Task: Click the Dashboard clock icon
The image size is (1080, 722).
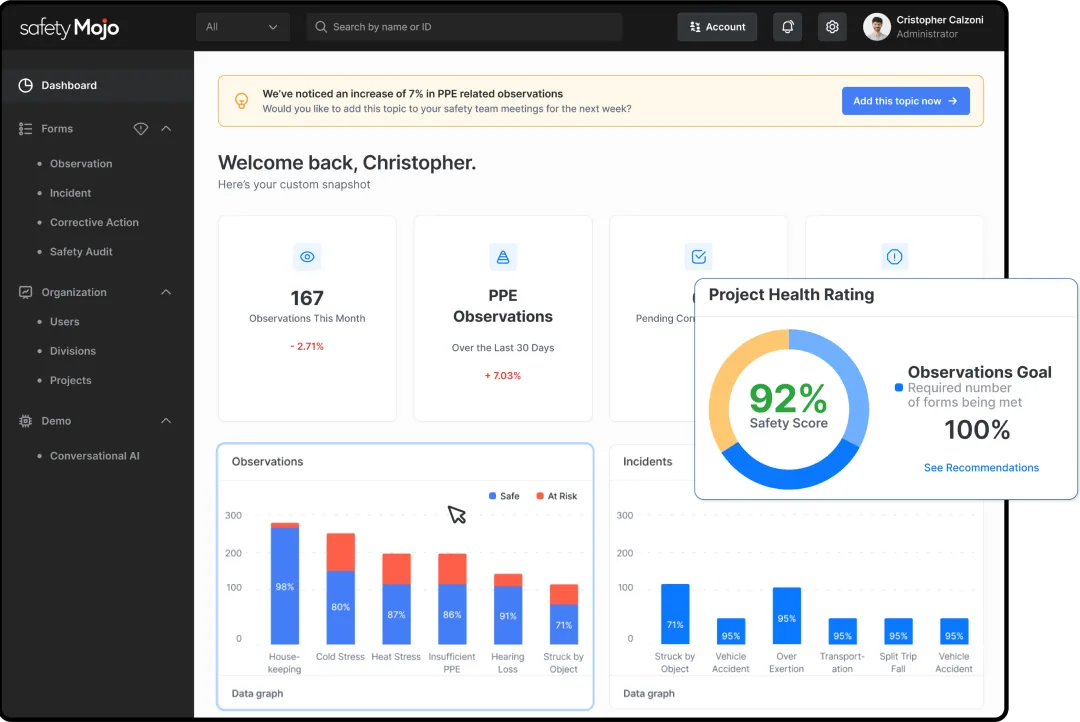Action: 25,85
